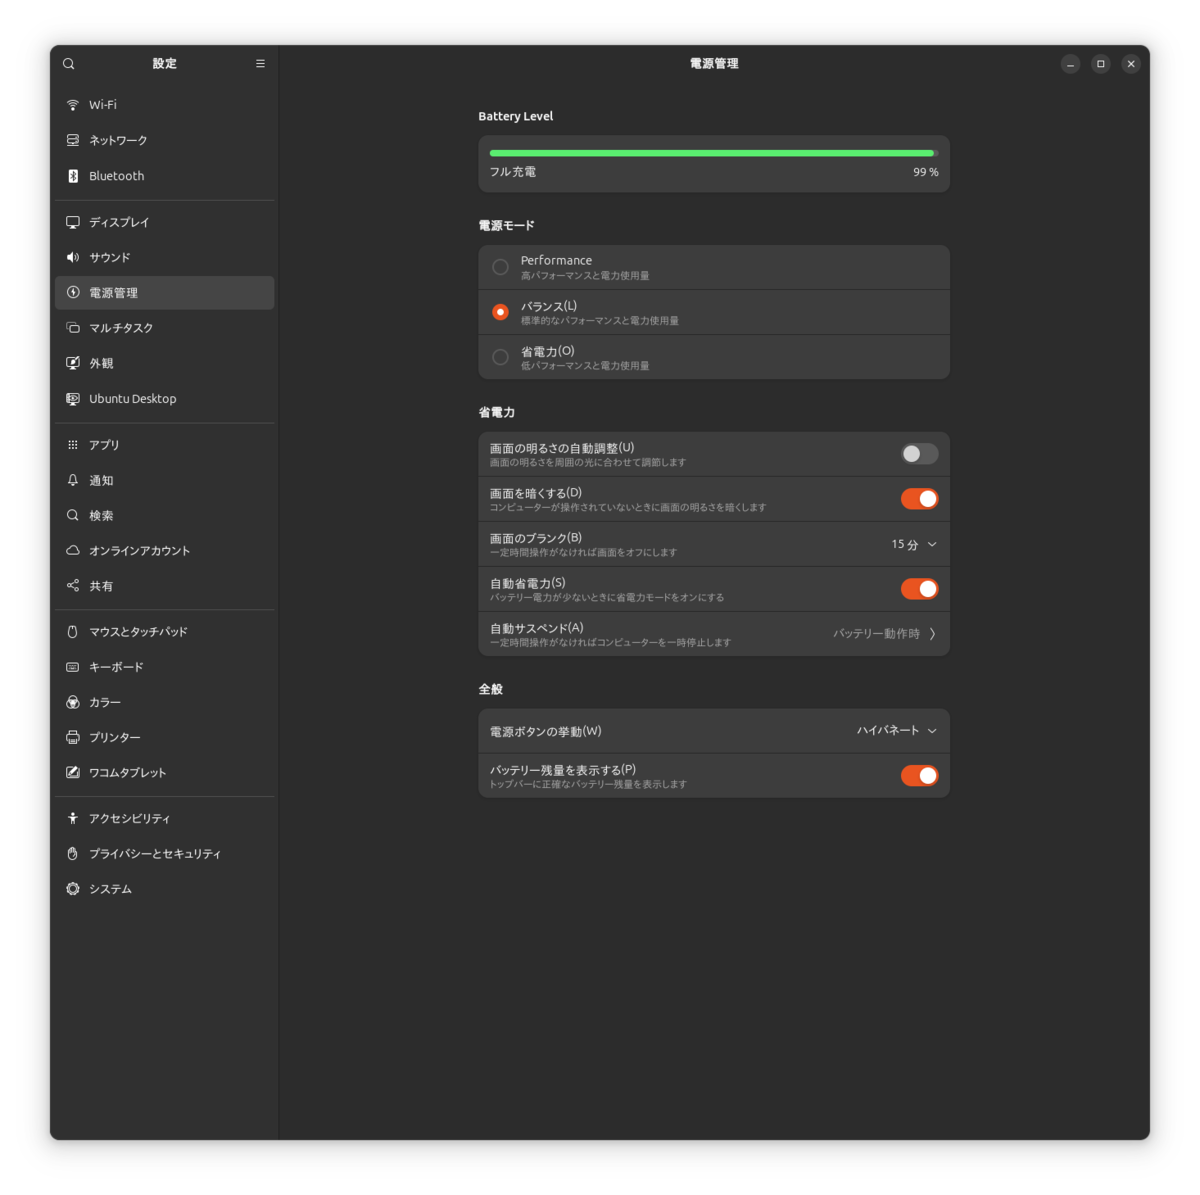Image resolution: width=1200 pixels, height=1195 pixels.
Task: Click the 共有 share icon
Action: (73, 586)
